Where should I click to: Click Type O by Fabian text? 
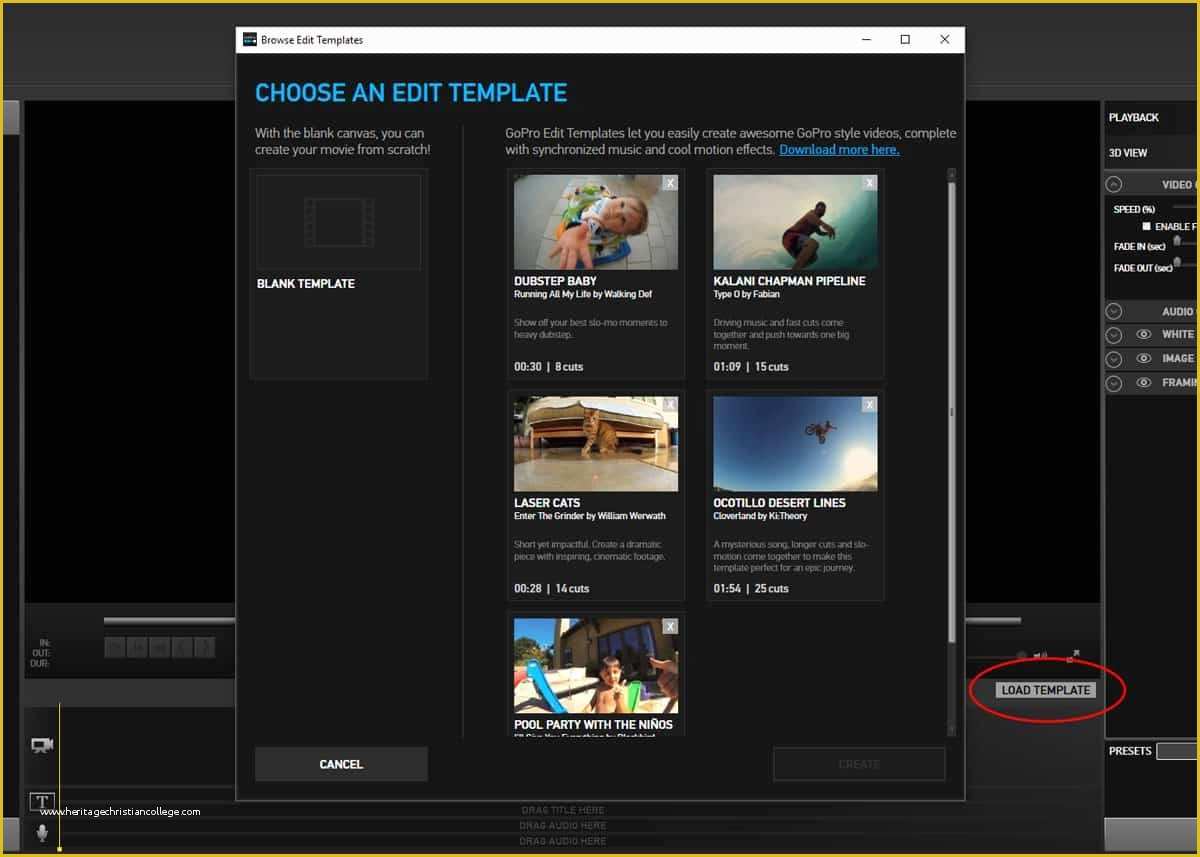[x=746, y=295]
